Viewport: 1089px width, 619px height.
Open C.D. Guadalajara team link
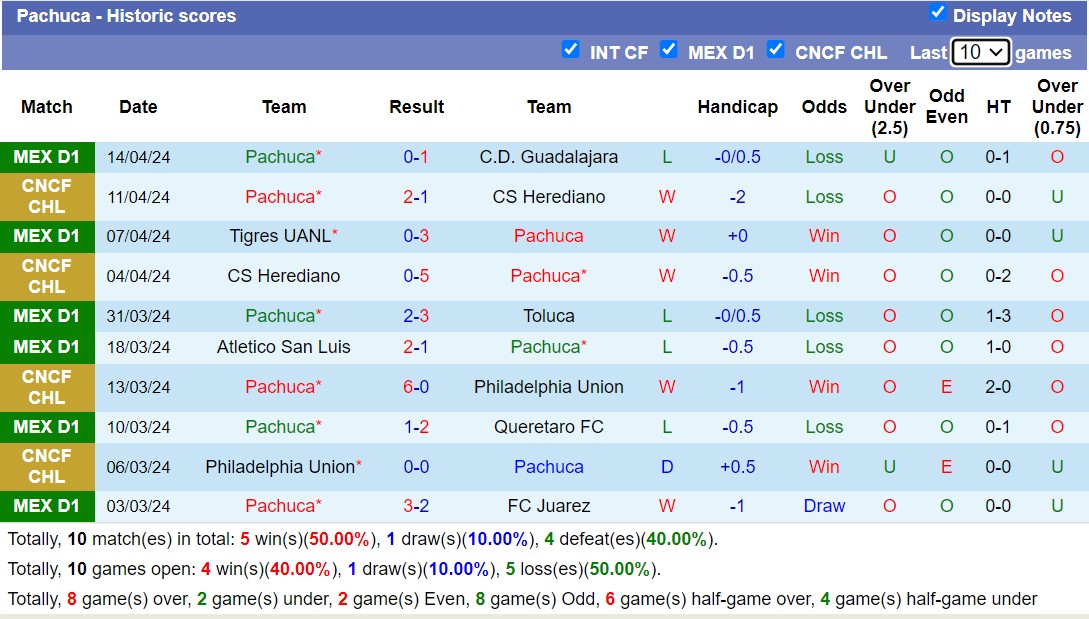(x=549, y=157)
